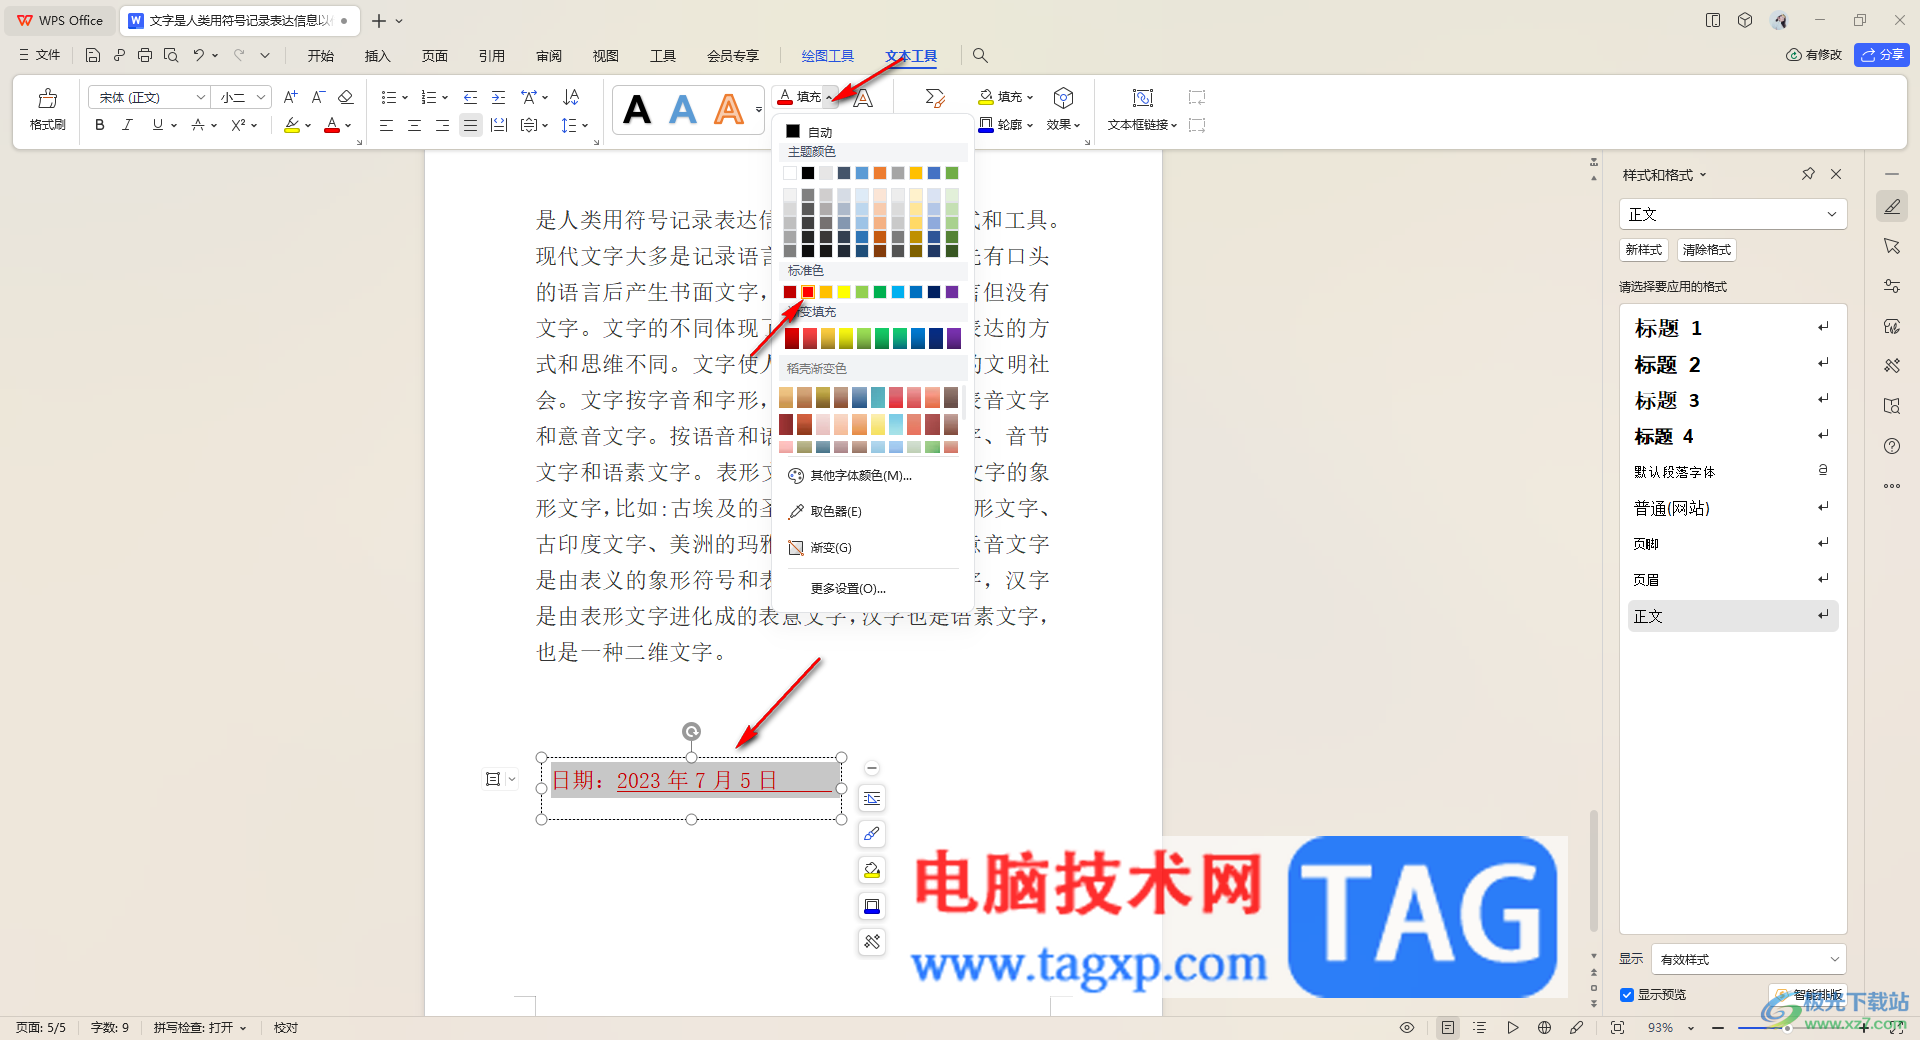Expand the line spacing dropdown
1920x1040 pixels.
585,126
